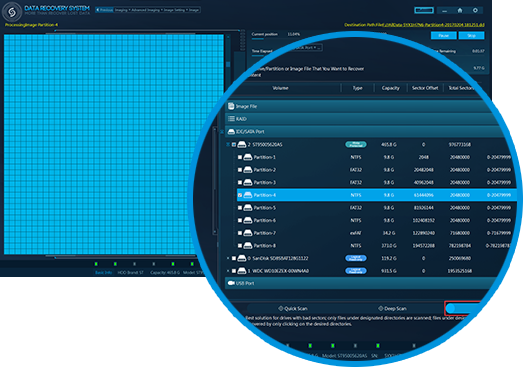Image resolution: width=524 pixels, height=368 pixels.
Task: Collapse the IDE/SATA Port group
Action: coord(222,132)
